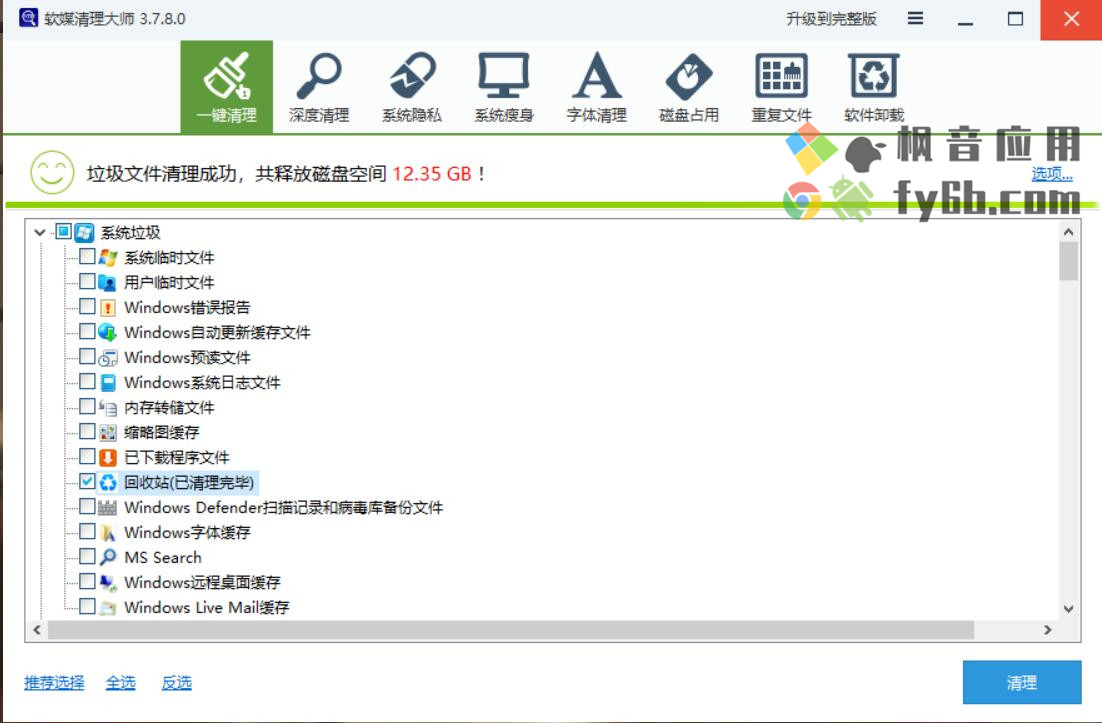This screenshot has height=723, width=1102.
Task: Click the 反选 invert selection link
Action: click(x=176, y=682)
